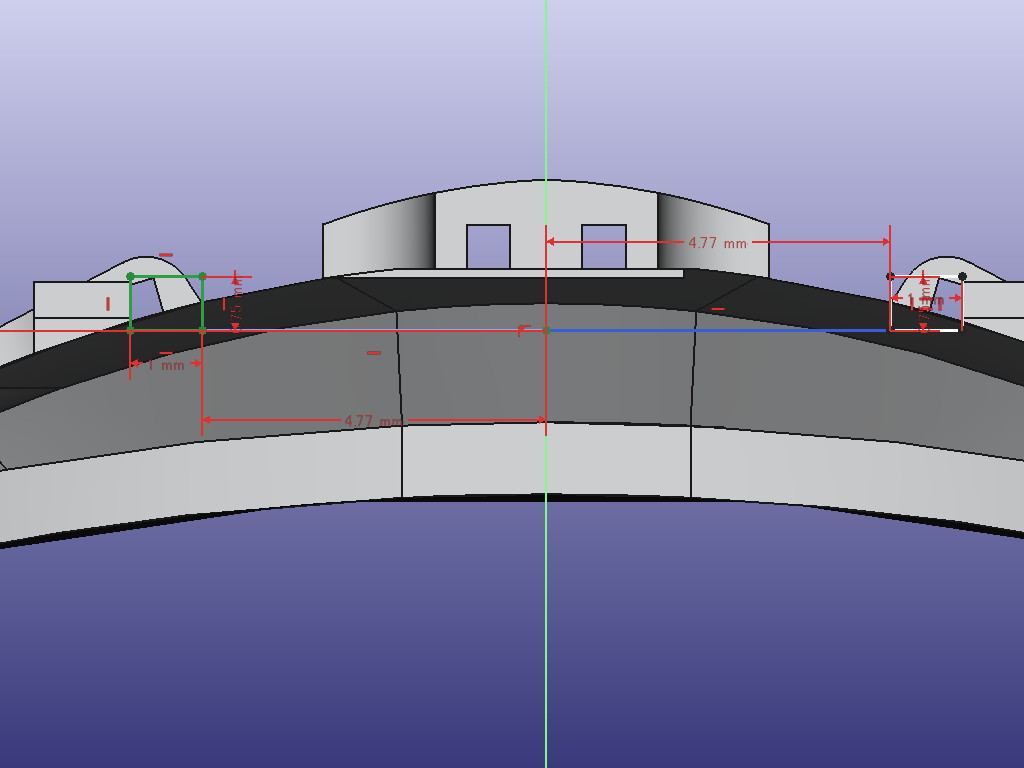The height and width of the screenshot is (768, 1024).
Task: Select the upper 4.77 mm dimension label
Action: coord(717,243)
